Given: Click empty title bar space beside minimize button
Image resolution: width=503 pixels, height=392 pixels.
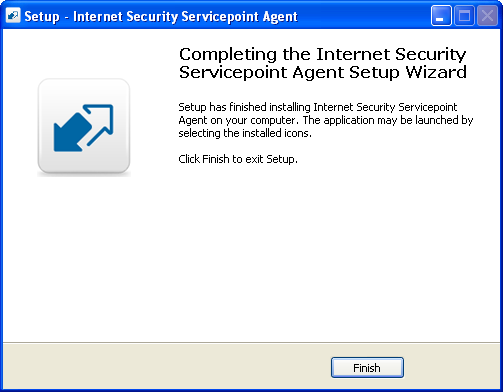Looking at the screenshot, I should (x=363, y=16).
